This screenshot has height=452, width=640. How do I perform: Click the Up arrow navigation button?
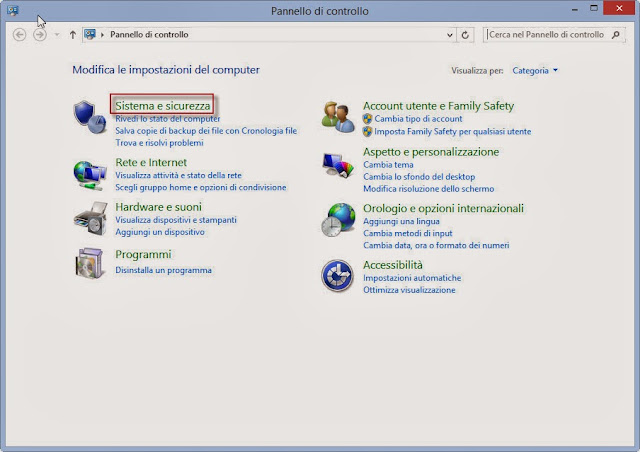[72, 34]
